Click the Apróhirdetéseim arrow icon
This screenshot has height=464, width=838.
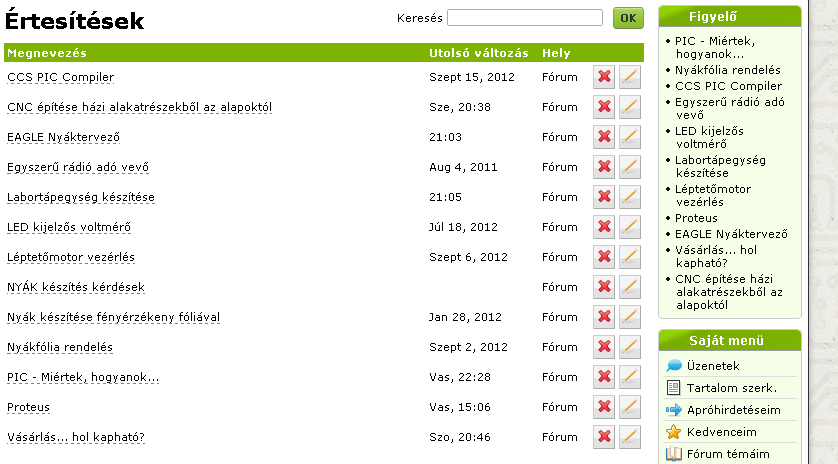pos(674,410)
